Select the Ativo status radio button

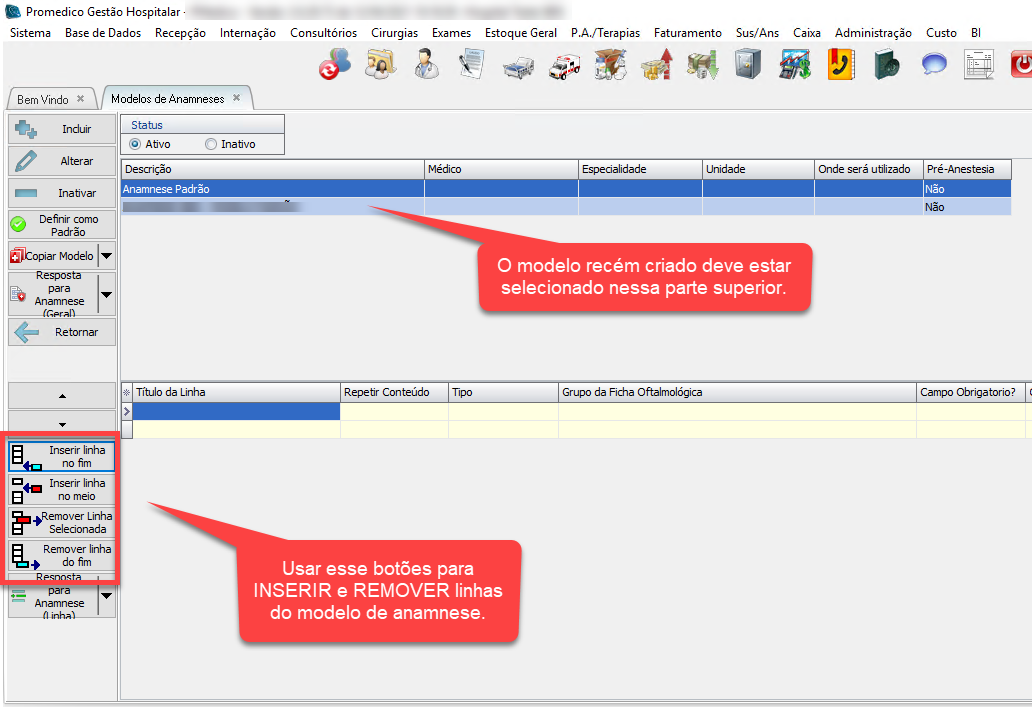tap(136, 144)
